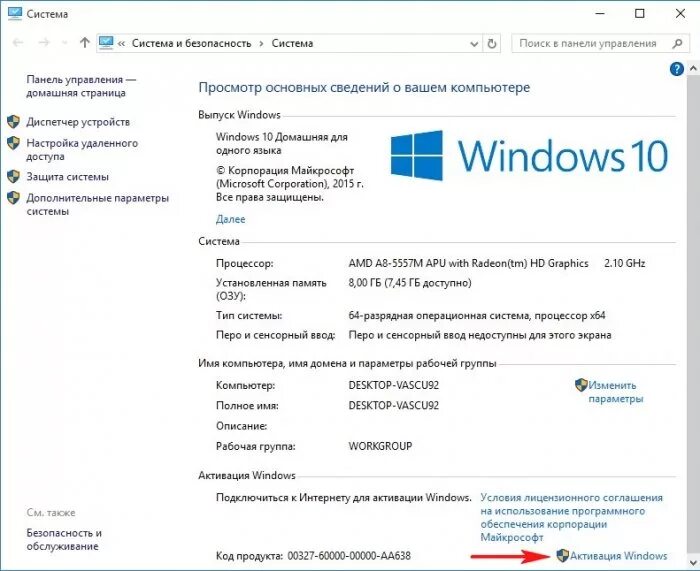
Task: Click the product code '00327-60000-00000-AA638'
Action: pyautogui.click(x=349, y=556)
